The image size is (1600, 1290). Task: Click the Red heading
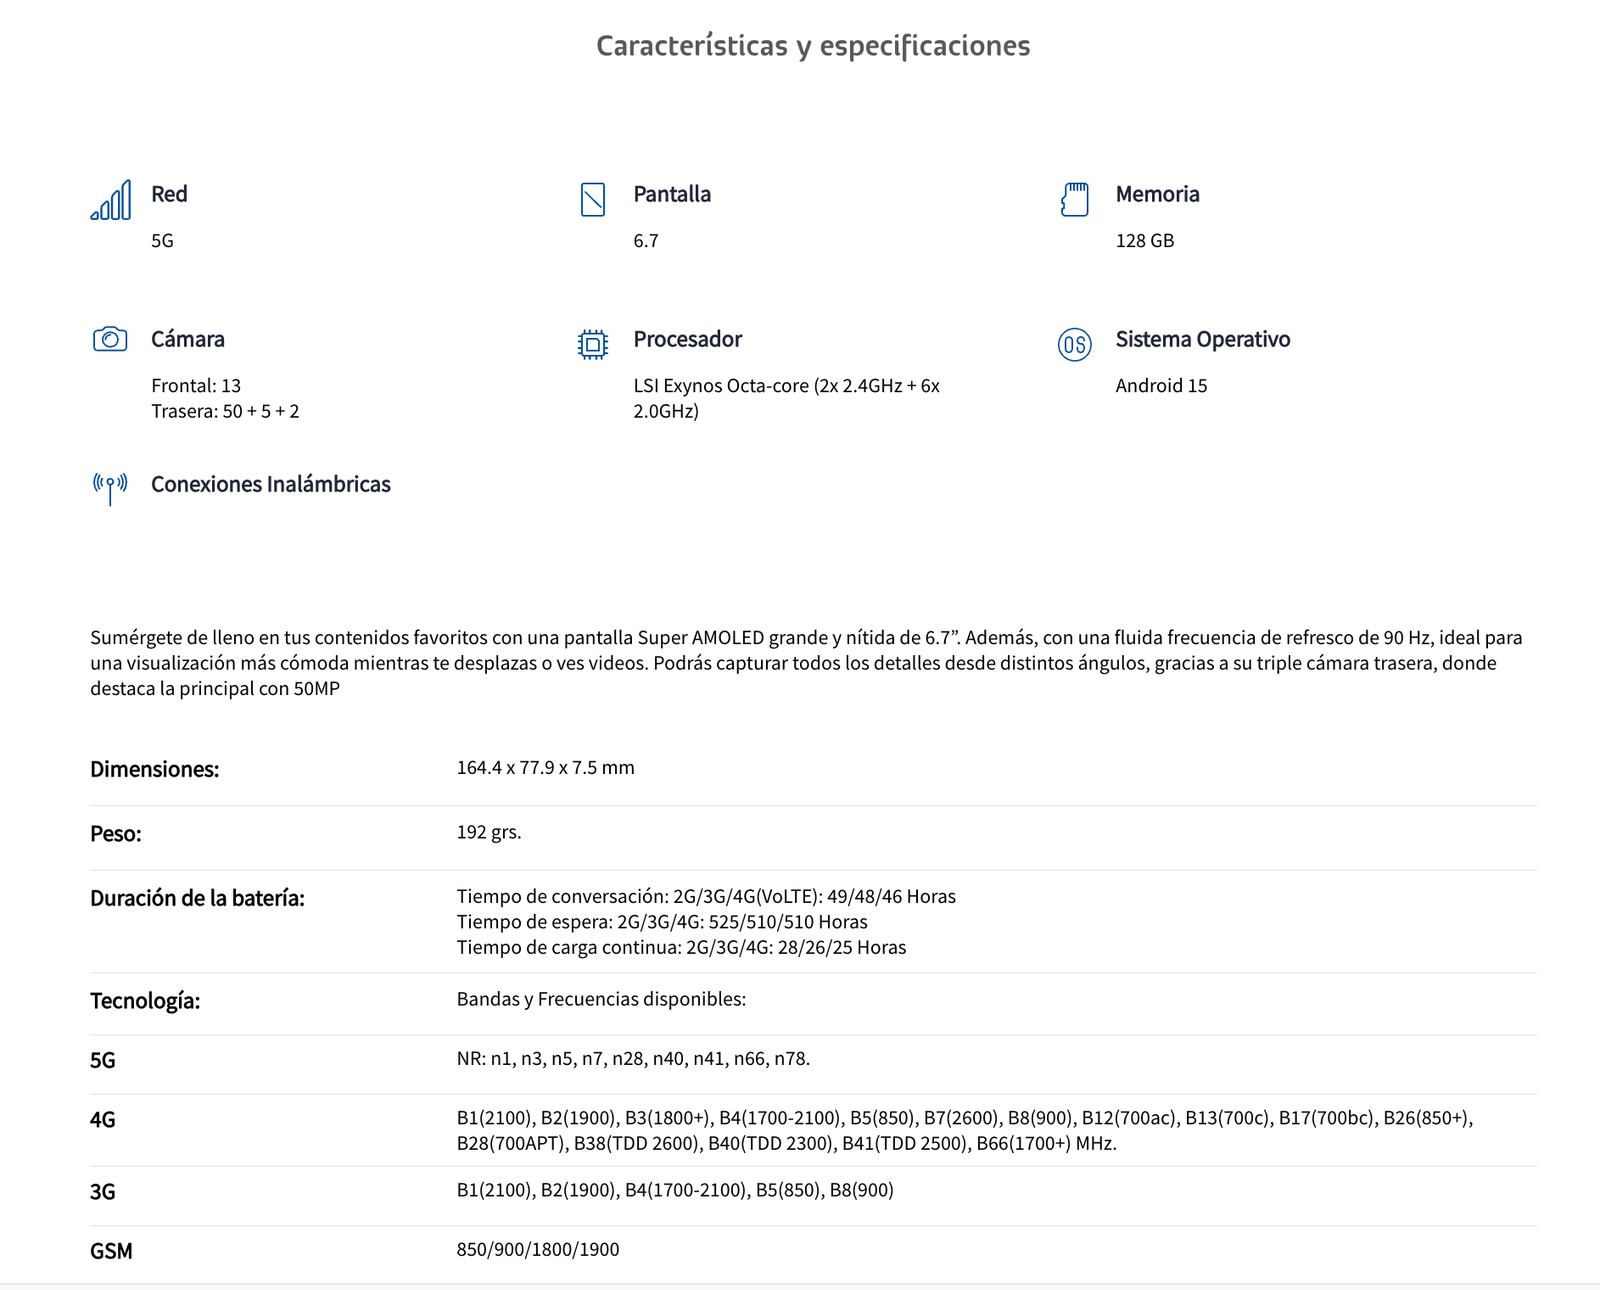point(169,194)
